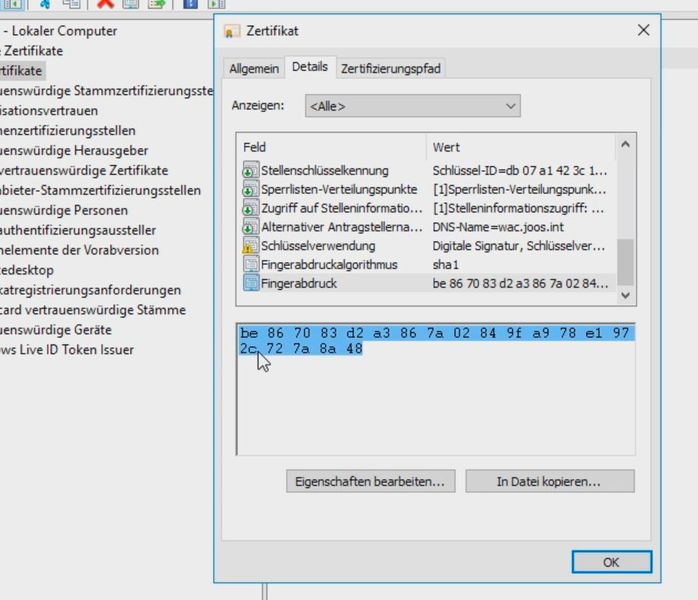Screen dimensions: 698x600
Task: Select the card vertrauenswürdige Stämme tree node
Action: (x=93, y=310)
